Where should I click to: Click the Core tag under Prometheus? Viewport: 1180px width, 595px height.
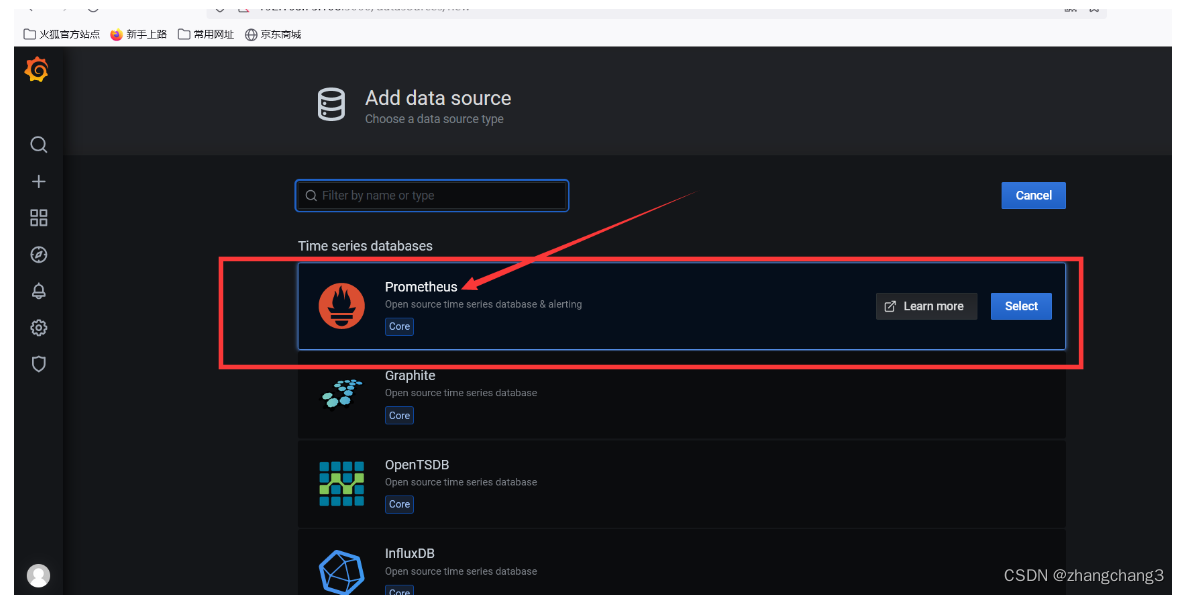(x=400, y=326)
